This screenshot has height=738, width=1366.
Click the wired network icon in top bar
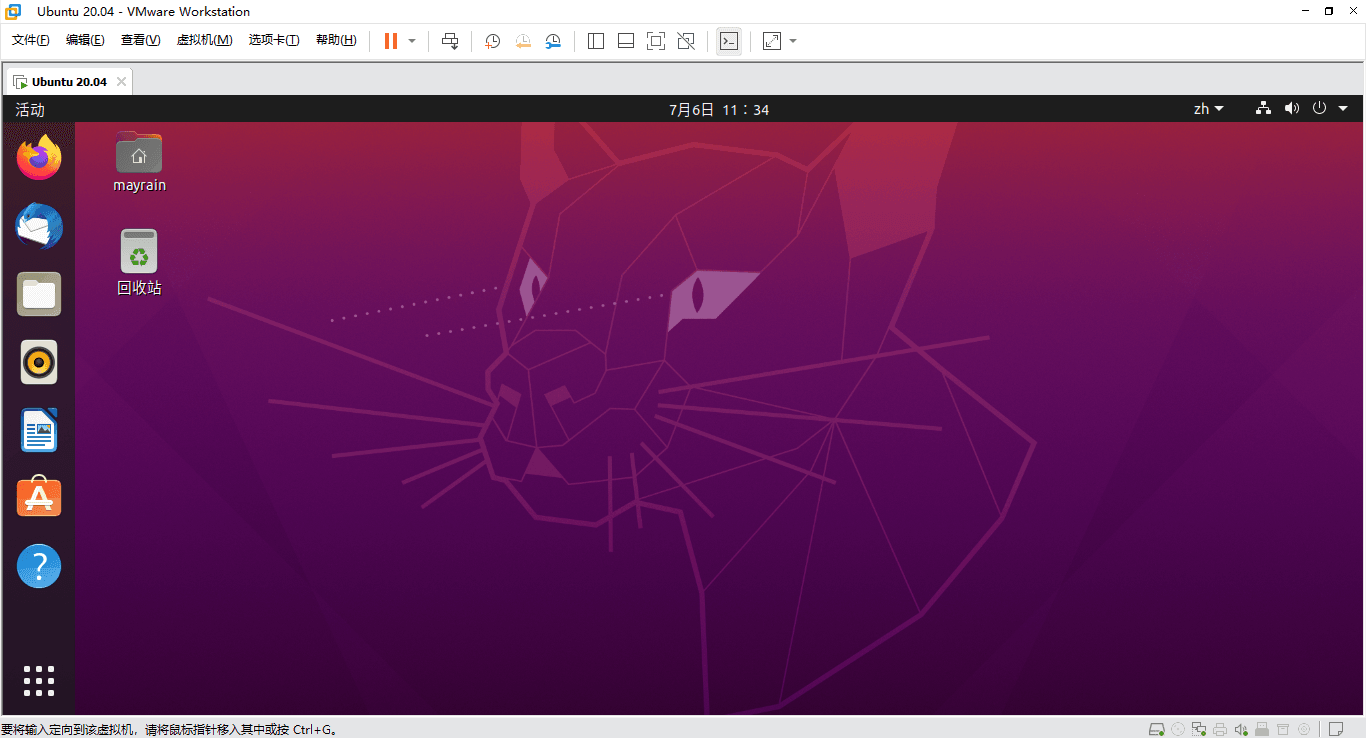click(1263, 108)
